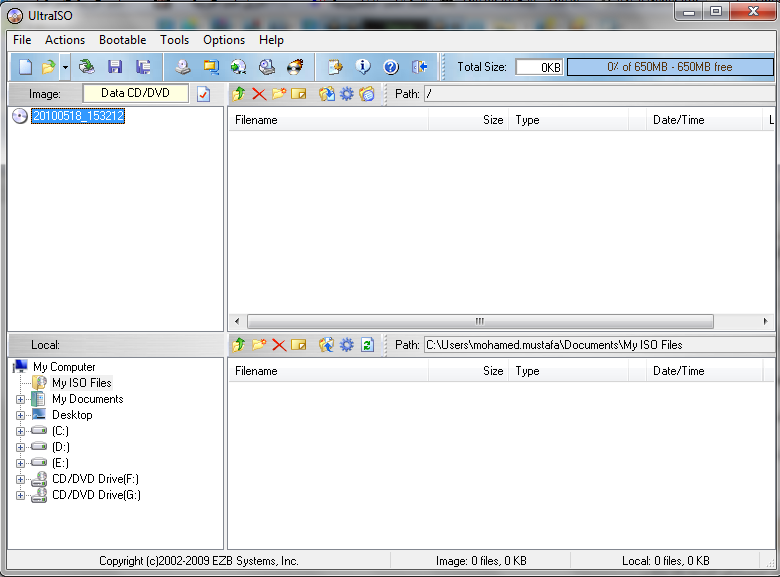Click the 650MB capacity bar
This screenshot has width=780, height=577.
(670, 67)
